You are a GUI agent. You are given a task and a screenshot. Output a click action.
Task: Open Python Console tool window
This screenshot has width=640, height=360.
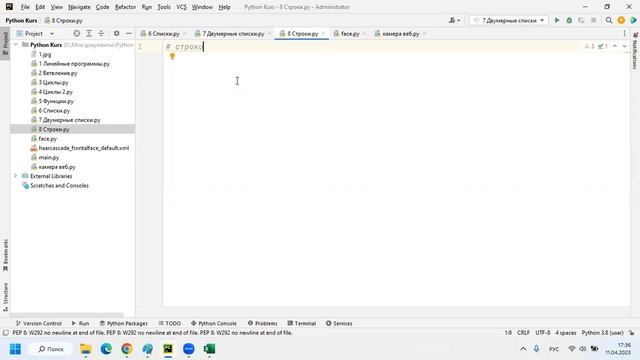point(214,323)
